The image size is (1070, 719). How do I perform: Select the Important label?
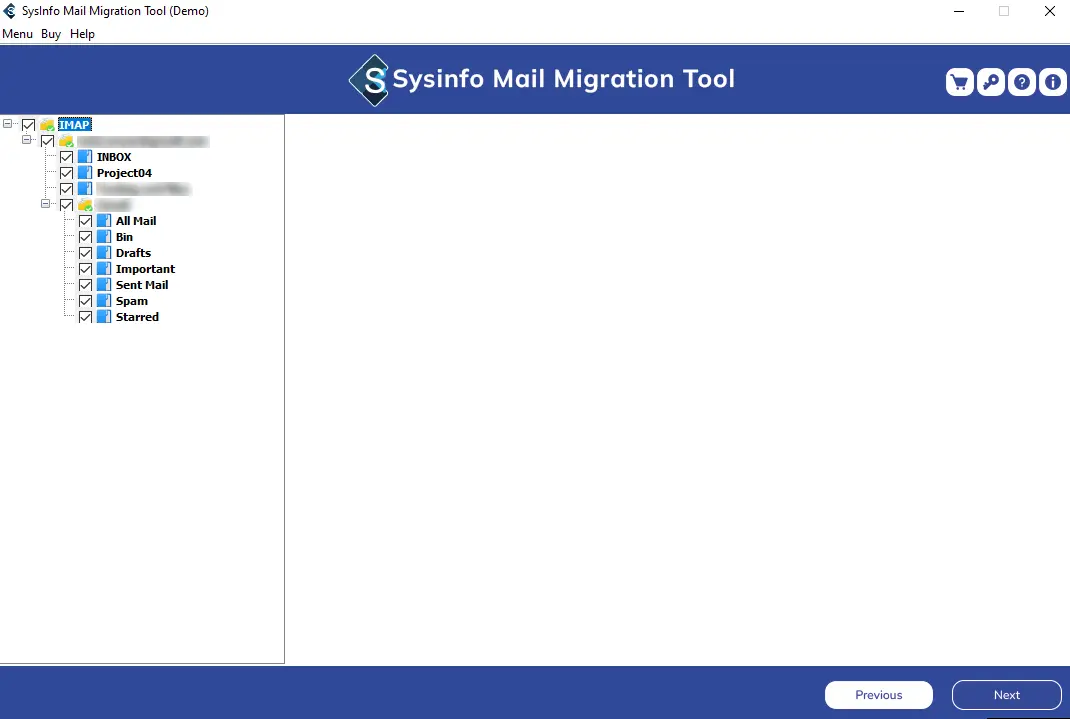tap(145, 269)
